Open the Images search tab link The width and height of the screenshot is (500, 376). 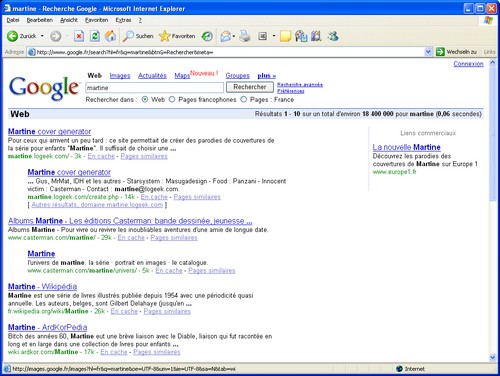(120, 76)
